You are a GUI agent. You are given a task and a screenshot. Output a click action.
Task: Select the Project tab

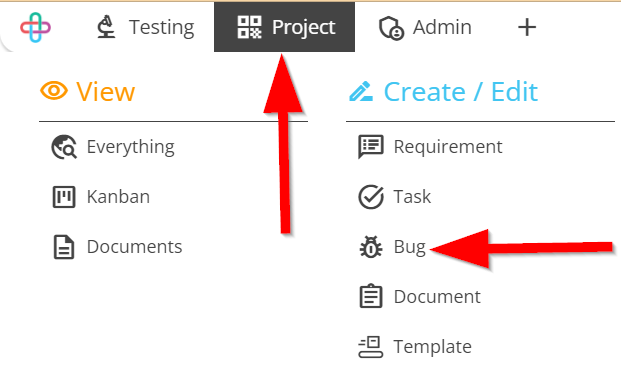[284, 27]
